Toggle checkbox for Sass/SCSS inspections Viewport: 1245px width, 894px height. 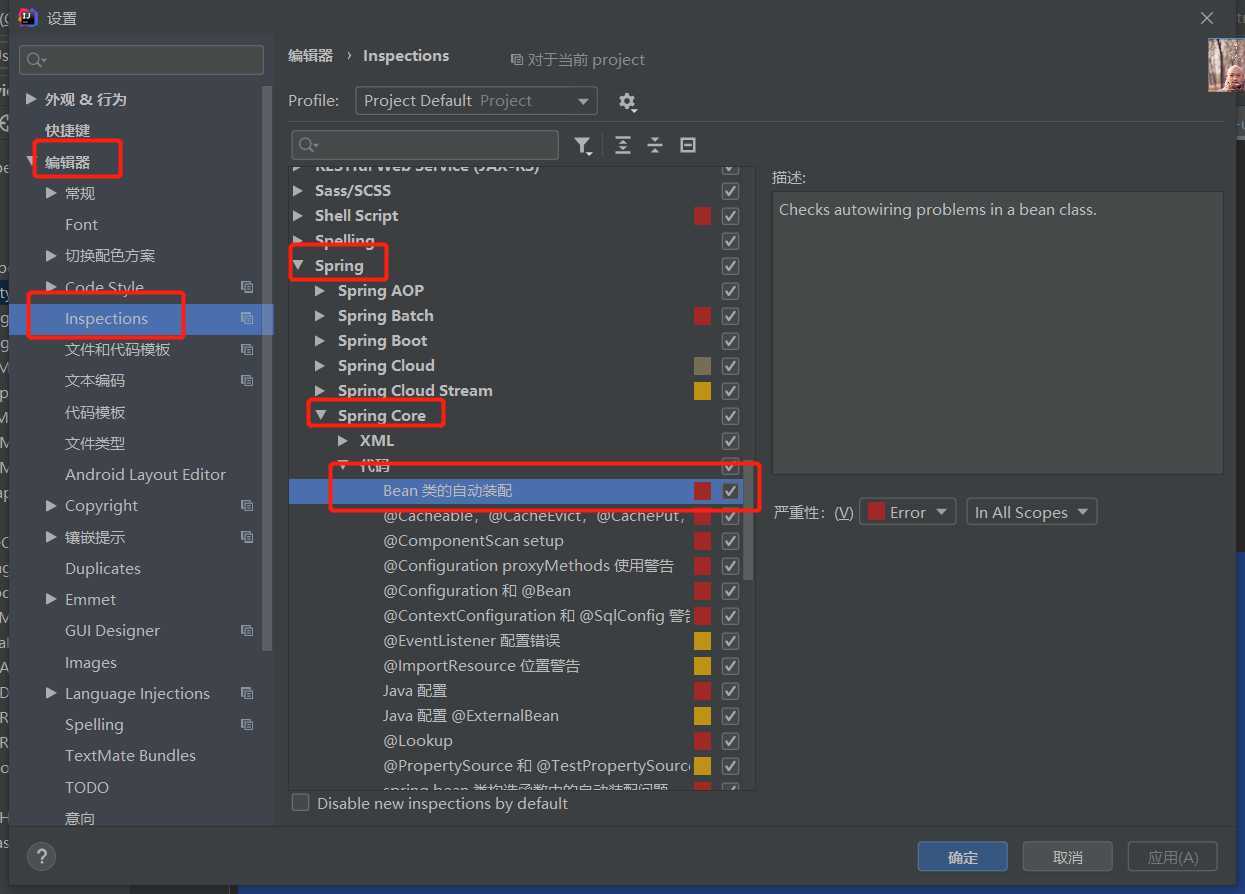click(730, 191)
